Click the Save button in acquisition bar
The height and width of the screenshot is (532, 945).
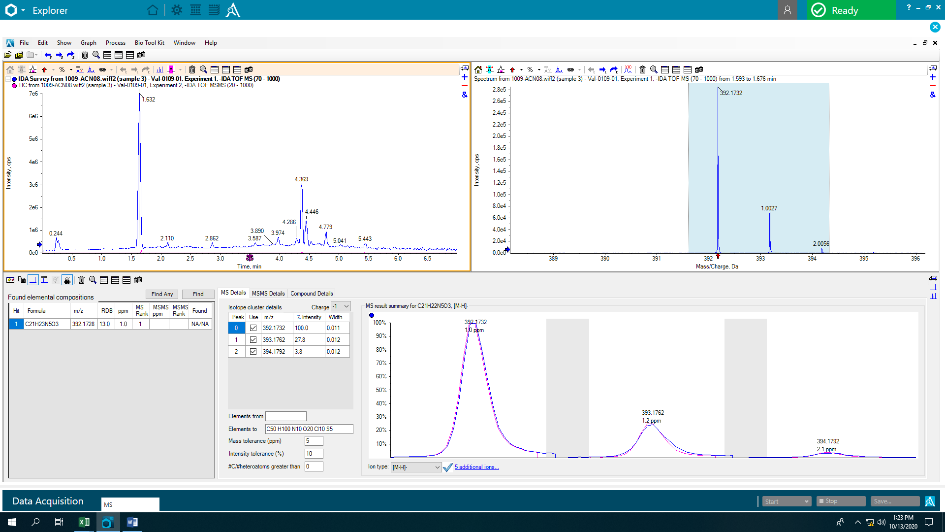tap(894, 501)
